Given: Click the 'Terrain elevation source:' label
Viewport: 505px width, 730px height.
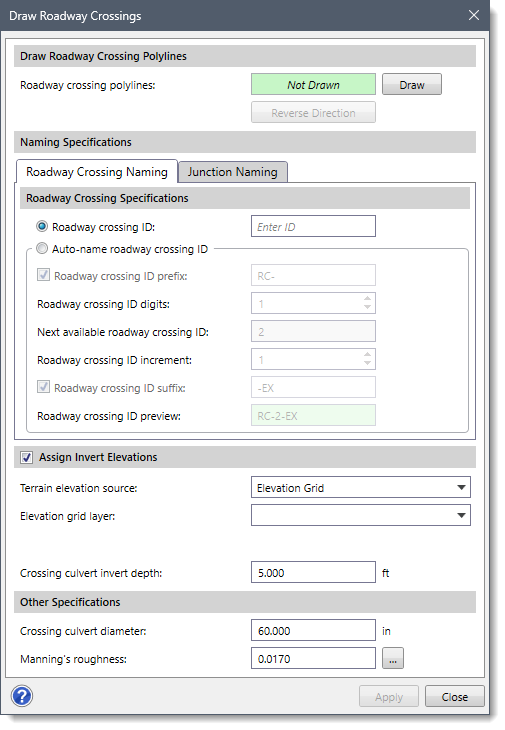Looking at the screenshot, I should tap(79, 488).
